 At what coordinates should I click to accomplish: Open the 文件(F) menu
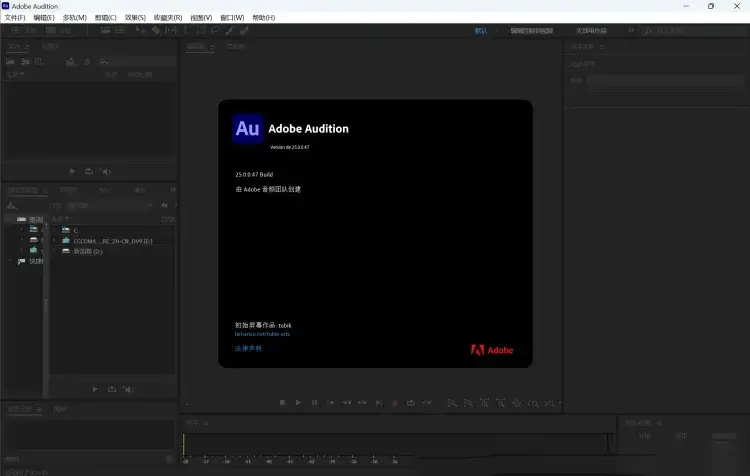(15, 18)
